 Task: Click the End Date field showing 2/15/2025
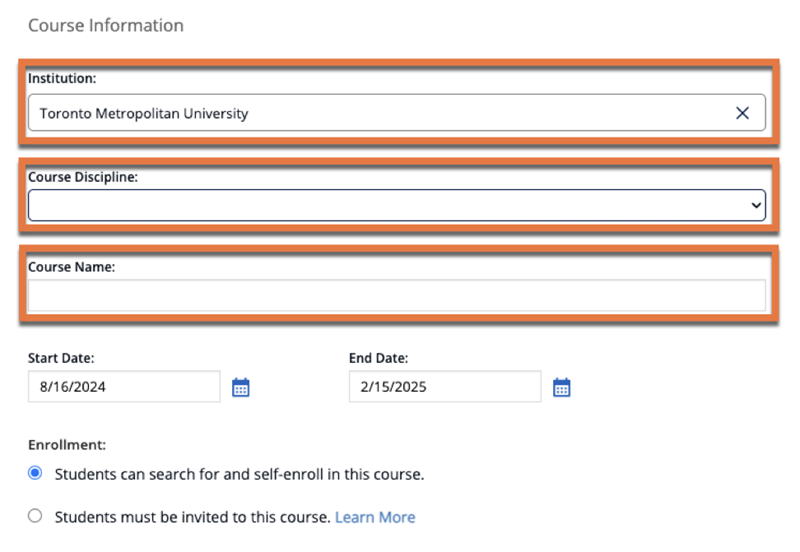[x=444, y=386]
